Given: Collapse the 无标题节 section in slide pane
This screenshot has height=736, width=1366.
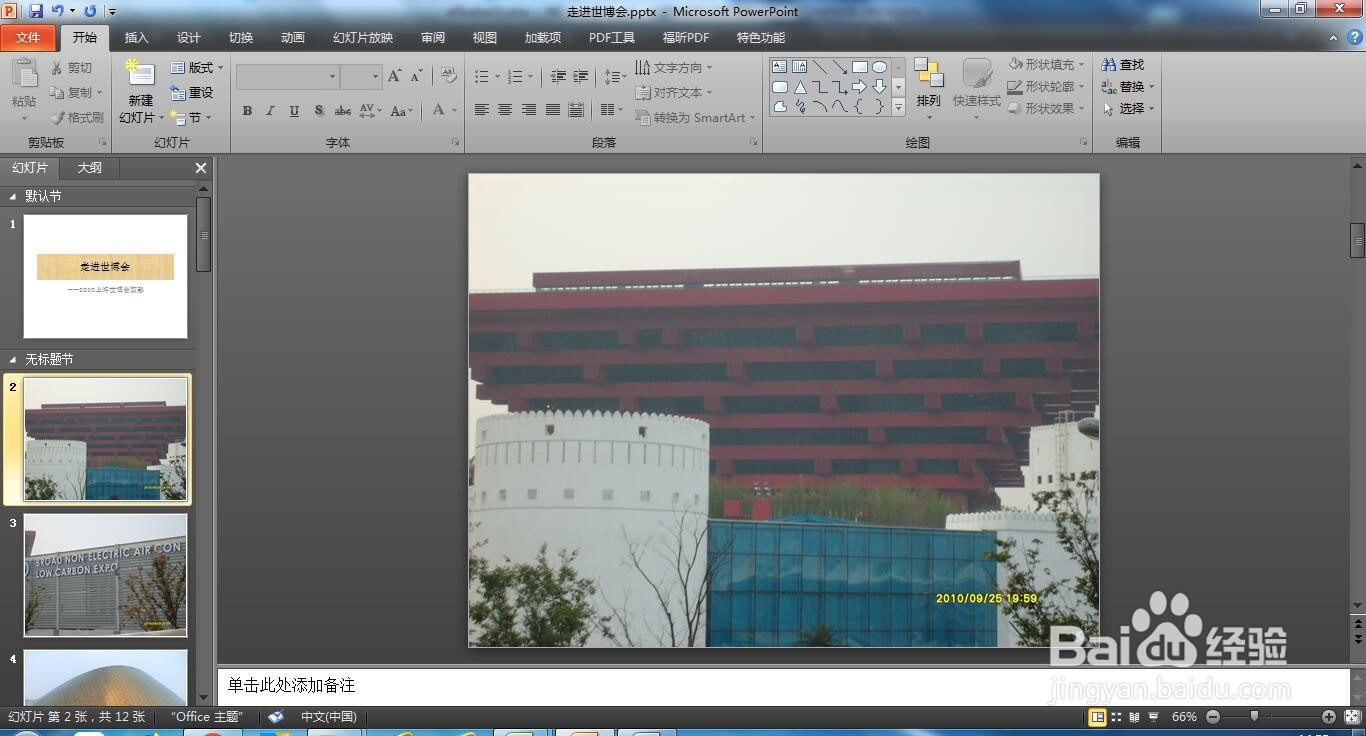Looking at the screenshot, I should click(x=13, y=359).
